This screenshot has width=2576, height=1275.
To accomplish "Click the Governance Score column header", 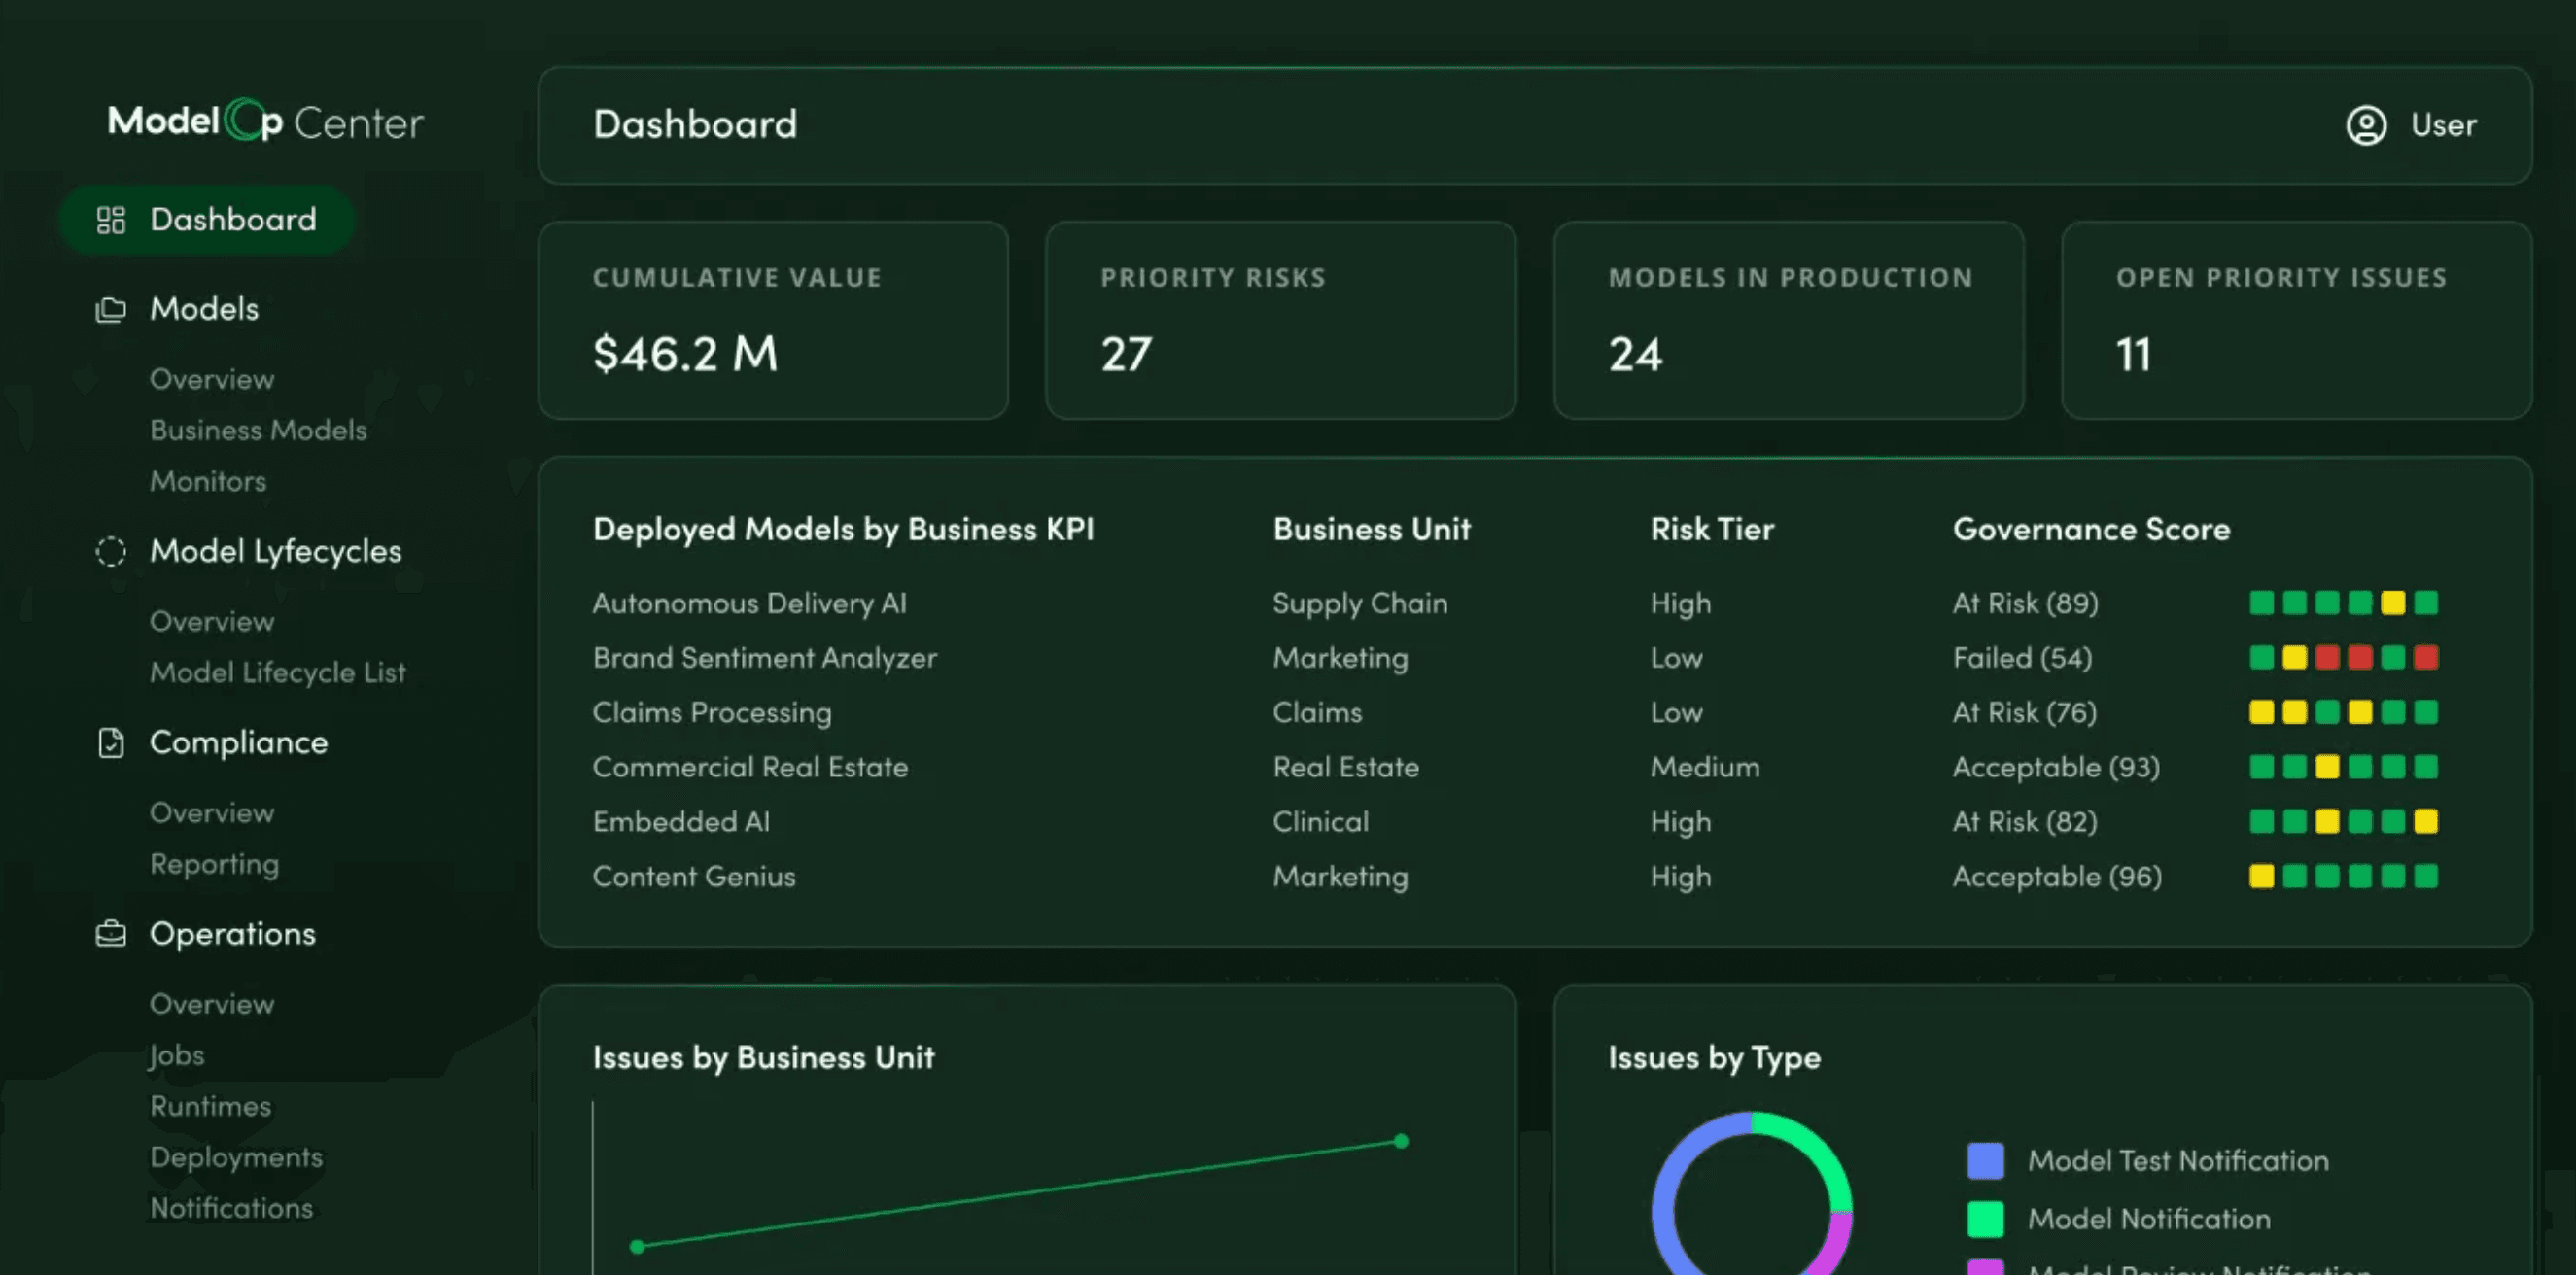I will [x=2091, y=529].
